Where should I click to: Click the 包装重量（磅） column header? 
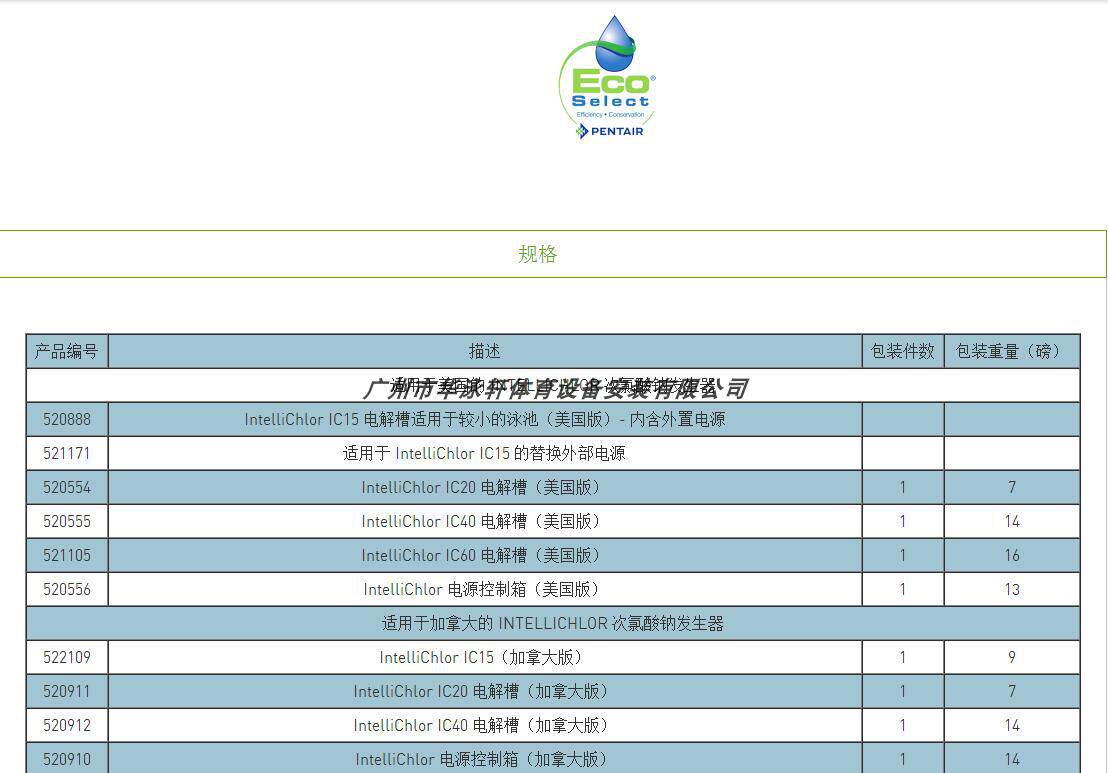(1012, 351)
